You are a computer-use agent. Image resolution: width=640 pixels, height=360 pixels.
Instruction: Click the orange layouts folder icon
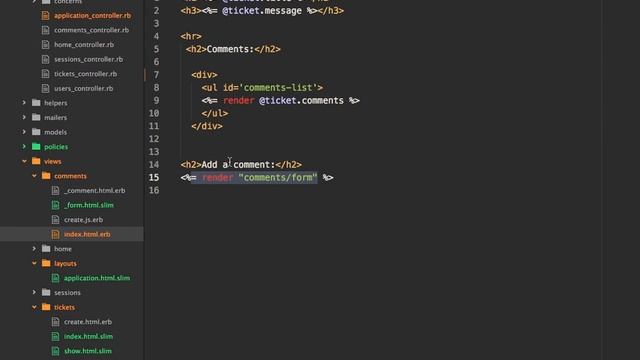(x=46, y=263)
